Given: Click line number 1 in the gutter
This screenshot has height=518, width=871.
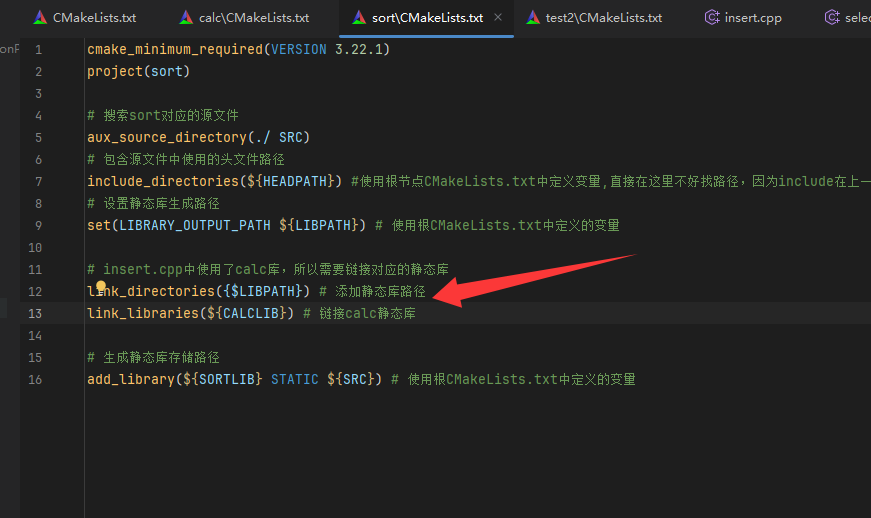Looking at the screenshot, I should click(x=38, y=50).
